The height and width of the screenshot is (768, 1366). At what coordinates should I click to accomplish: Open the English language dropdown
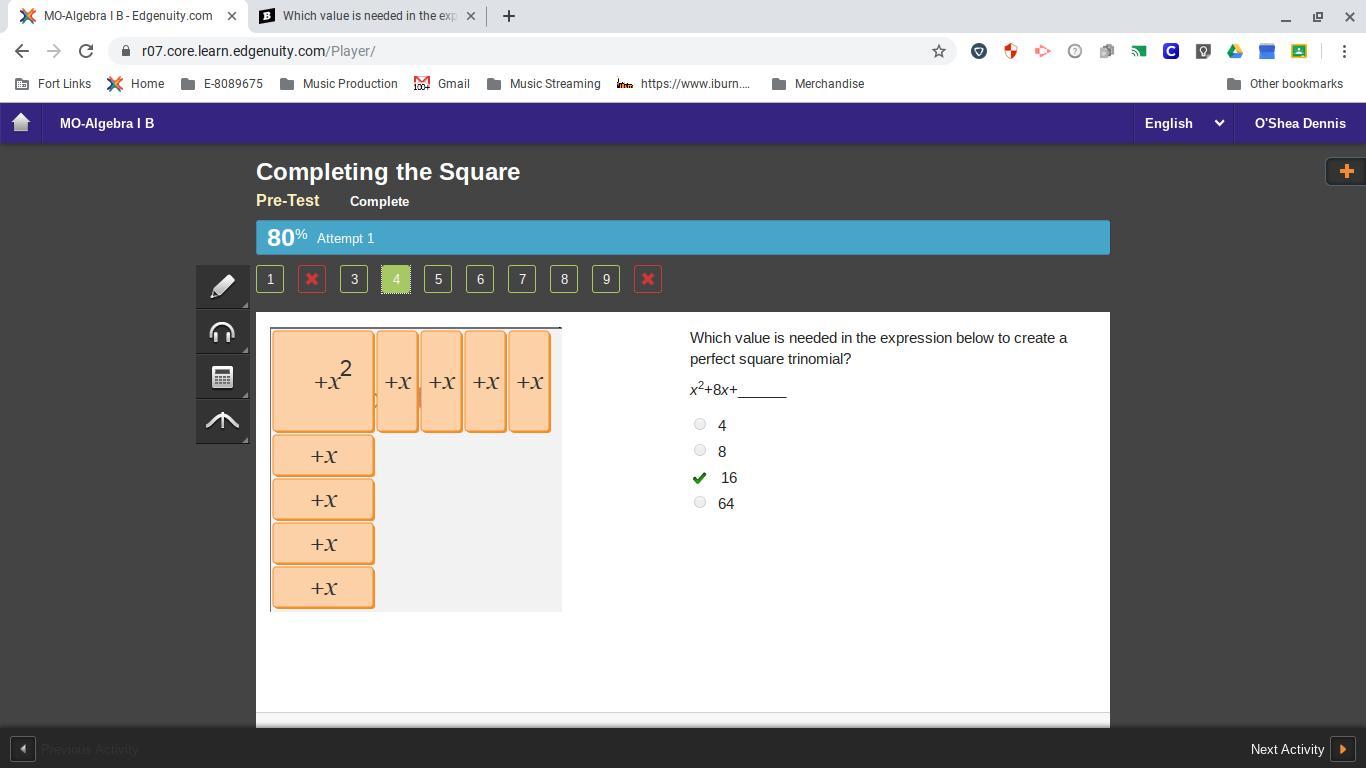[1184, 123]
